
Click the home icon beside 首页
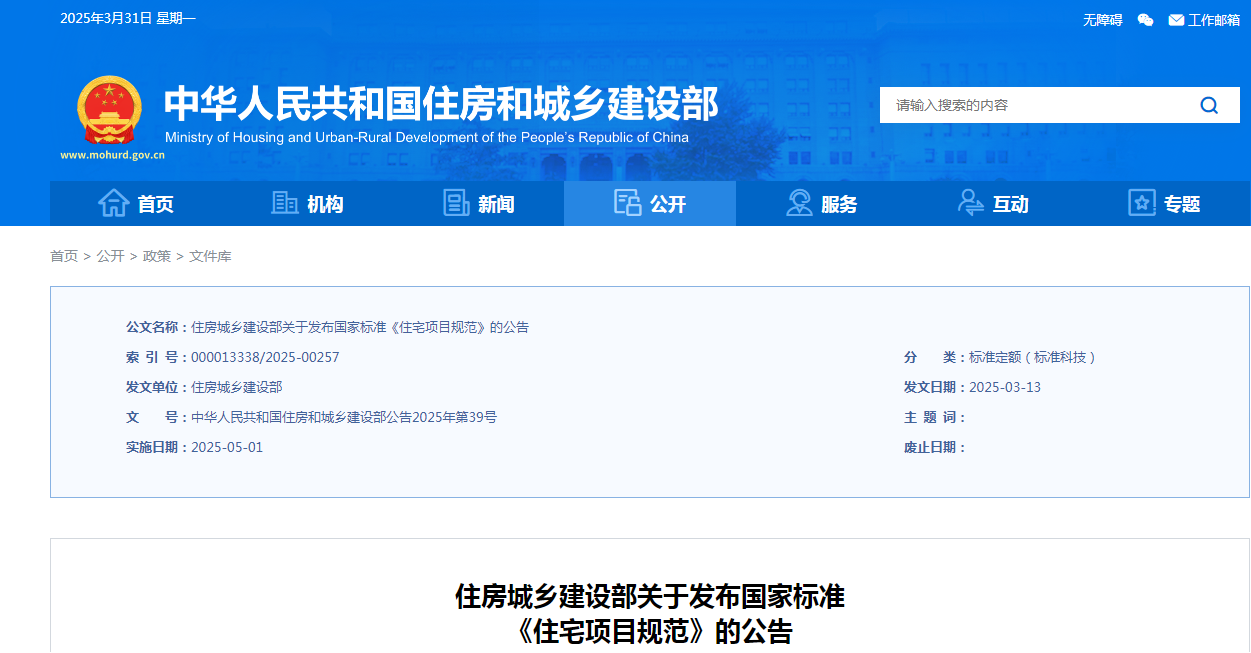pos(113,203)
